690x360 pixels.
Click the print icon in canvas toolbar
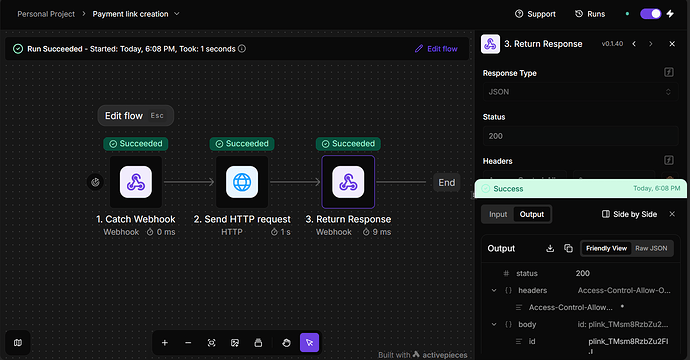click(258, 342)
